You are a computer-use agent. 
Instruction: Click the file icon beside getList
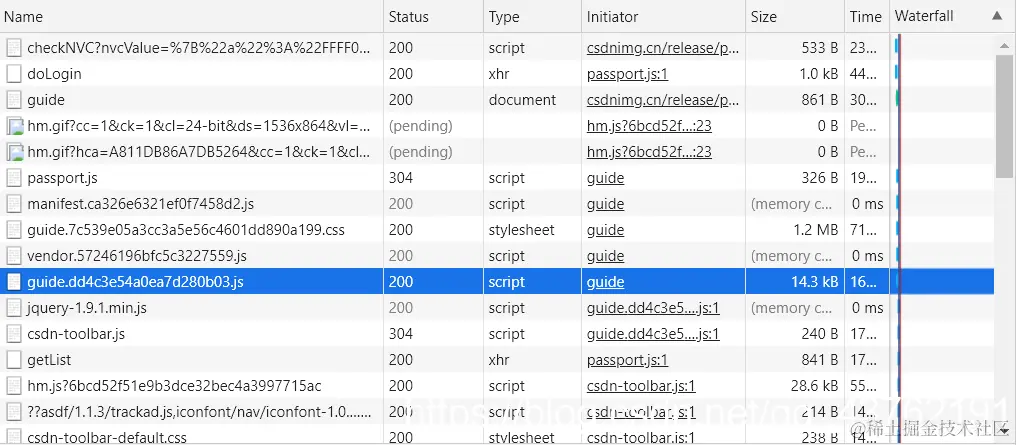(x=14, y=359)
